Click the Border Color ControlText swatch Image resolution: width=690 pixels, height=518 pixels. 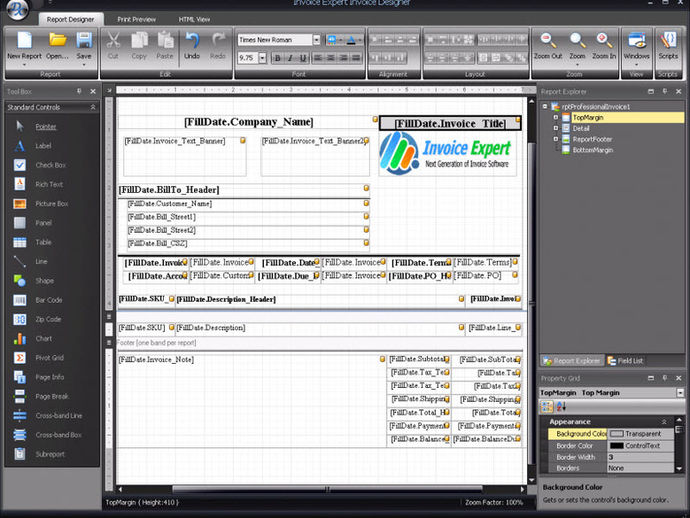(x=617, y=446)
